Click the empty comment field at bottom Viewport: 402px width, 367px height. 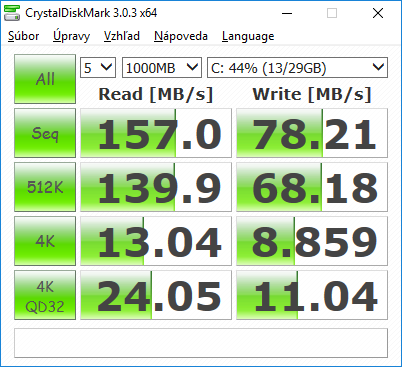pyautogui.click(x=201, y=343)
